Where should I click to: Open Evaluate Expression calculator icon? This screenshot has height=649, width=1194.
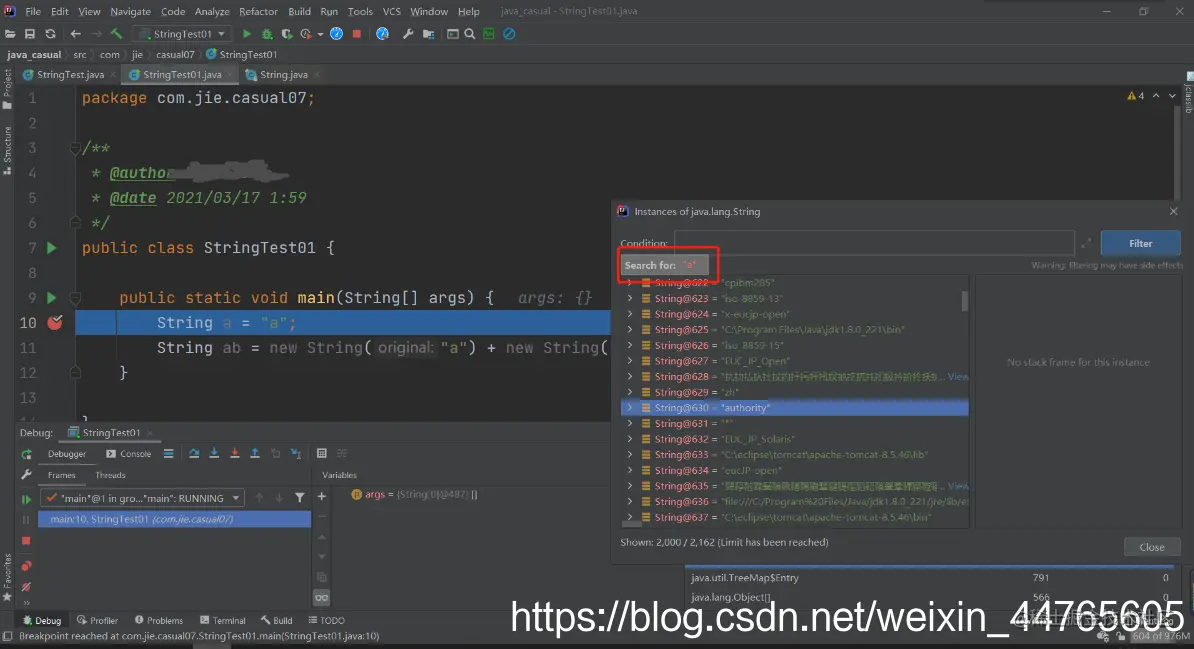click(321, 453)
